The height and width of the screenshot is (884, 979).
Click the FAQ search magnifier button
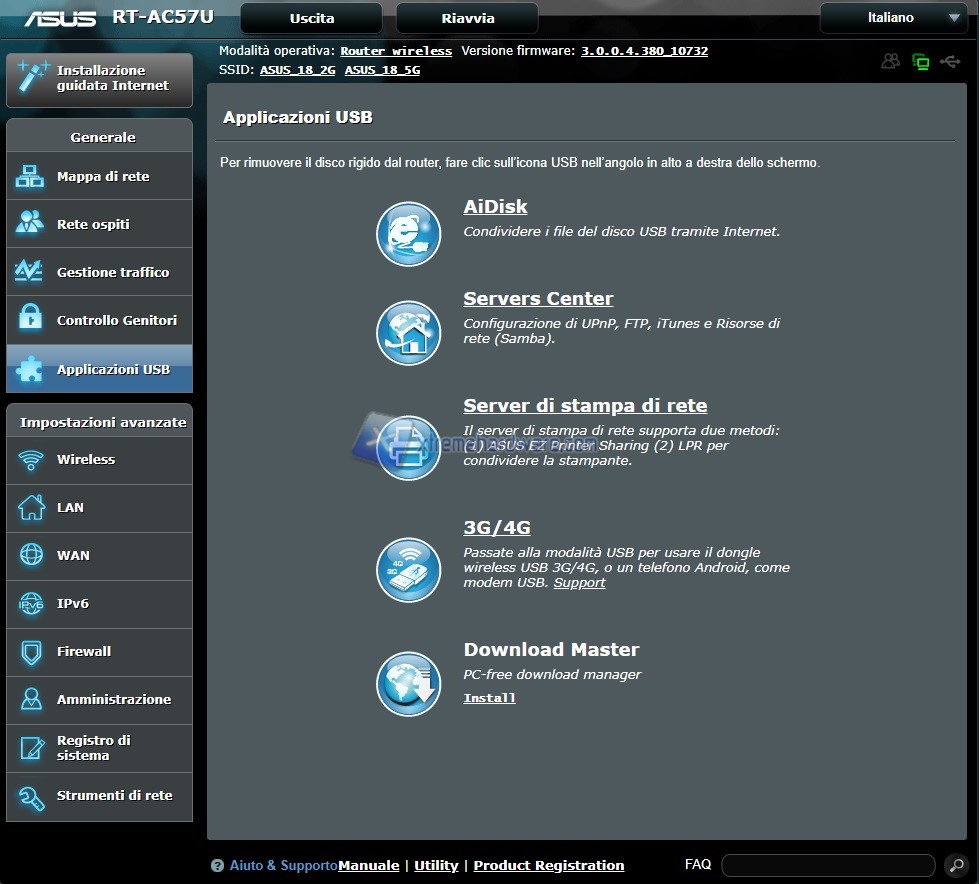coord(954,865)
